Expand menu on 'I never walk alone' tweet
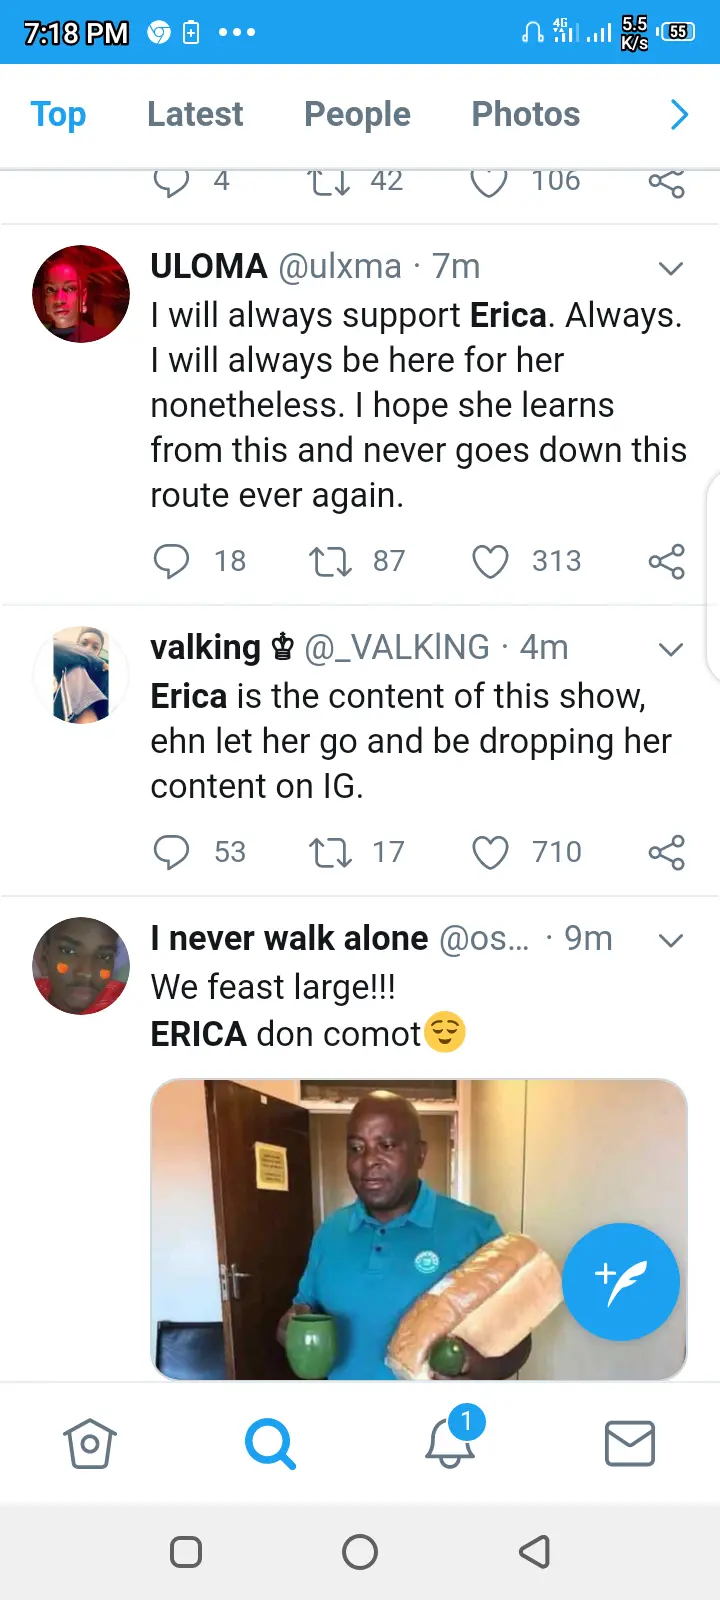 click(671, 940)
